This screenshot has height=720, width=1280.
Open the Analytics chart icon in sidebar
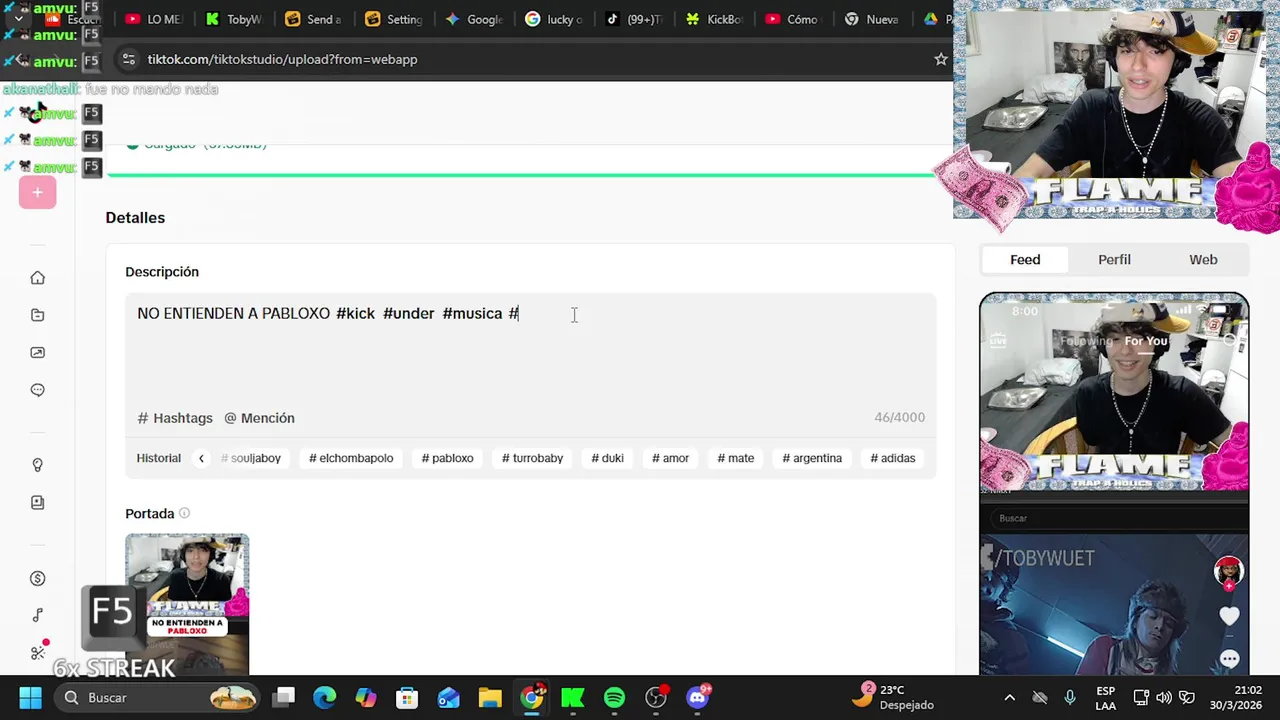[37, 352]
